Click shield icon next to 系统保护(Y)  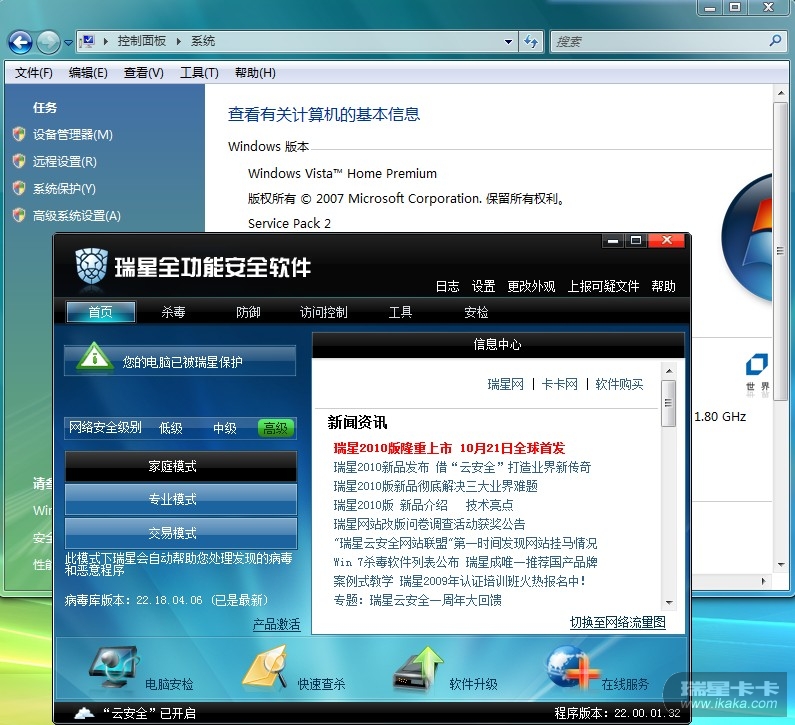pos(19,188)
